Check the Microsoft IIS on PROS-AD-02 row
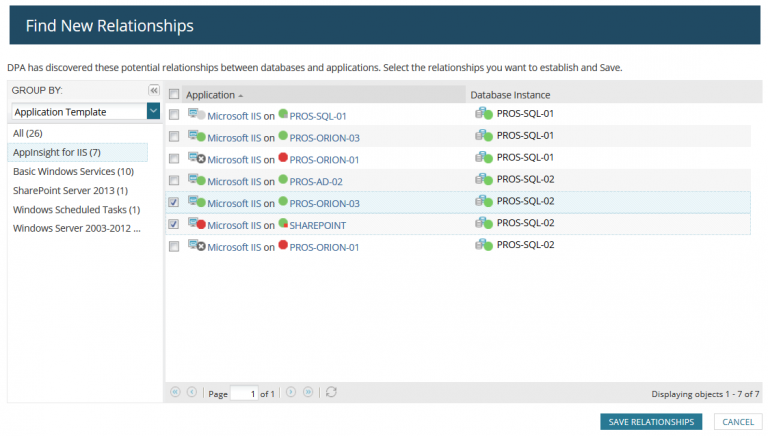The image size is (768, 436). 174,180
